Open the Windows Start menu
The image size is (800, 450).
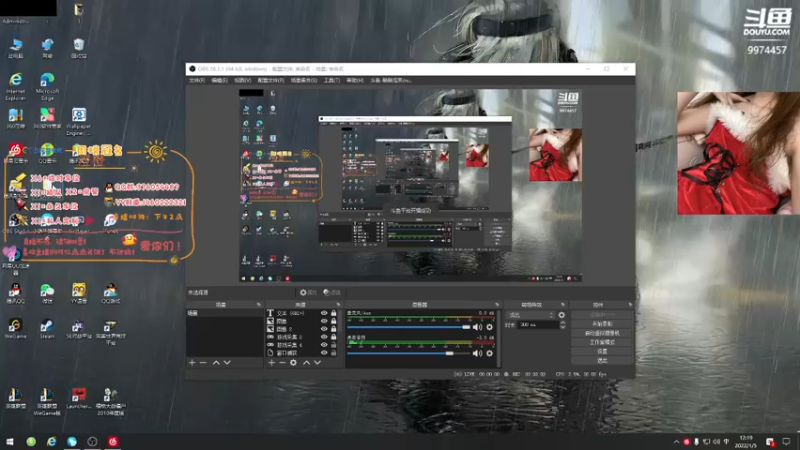(10, 441)
